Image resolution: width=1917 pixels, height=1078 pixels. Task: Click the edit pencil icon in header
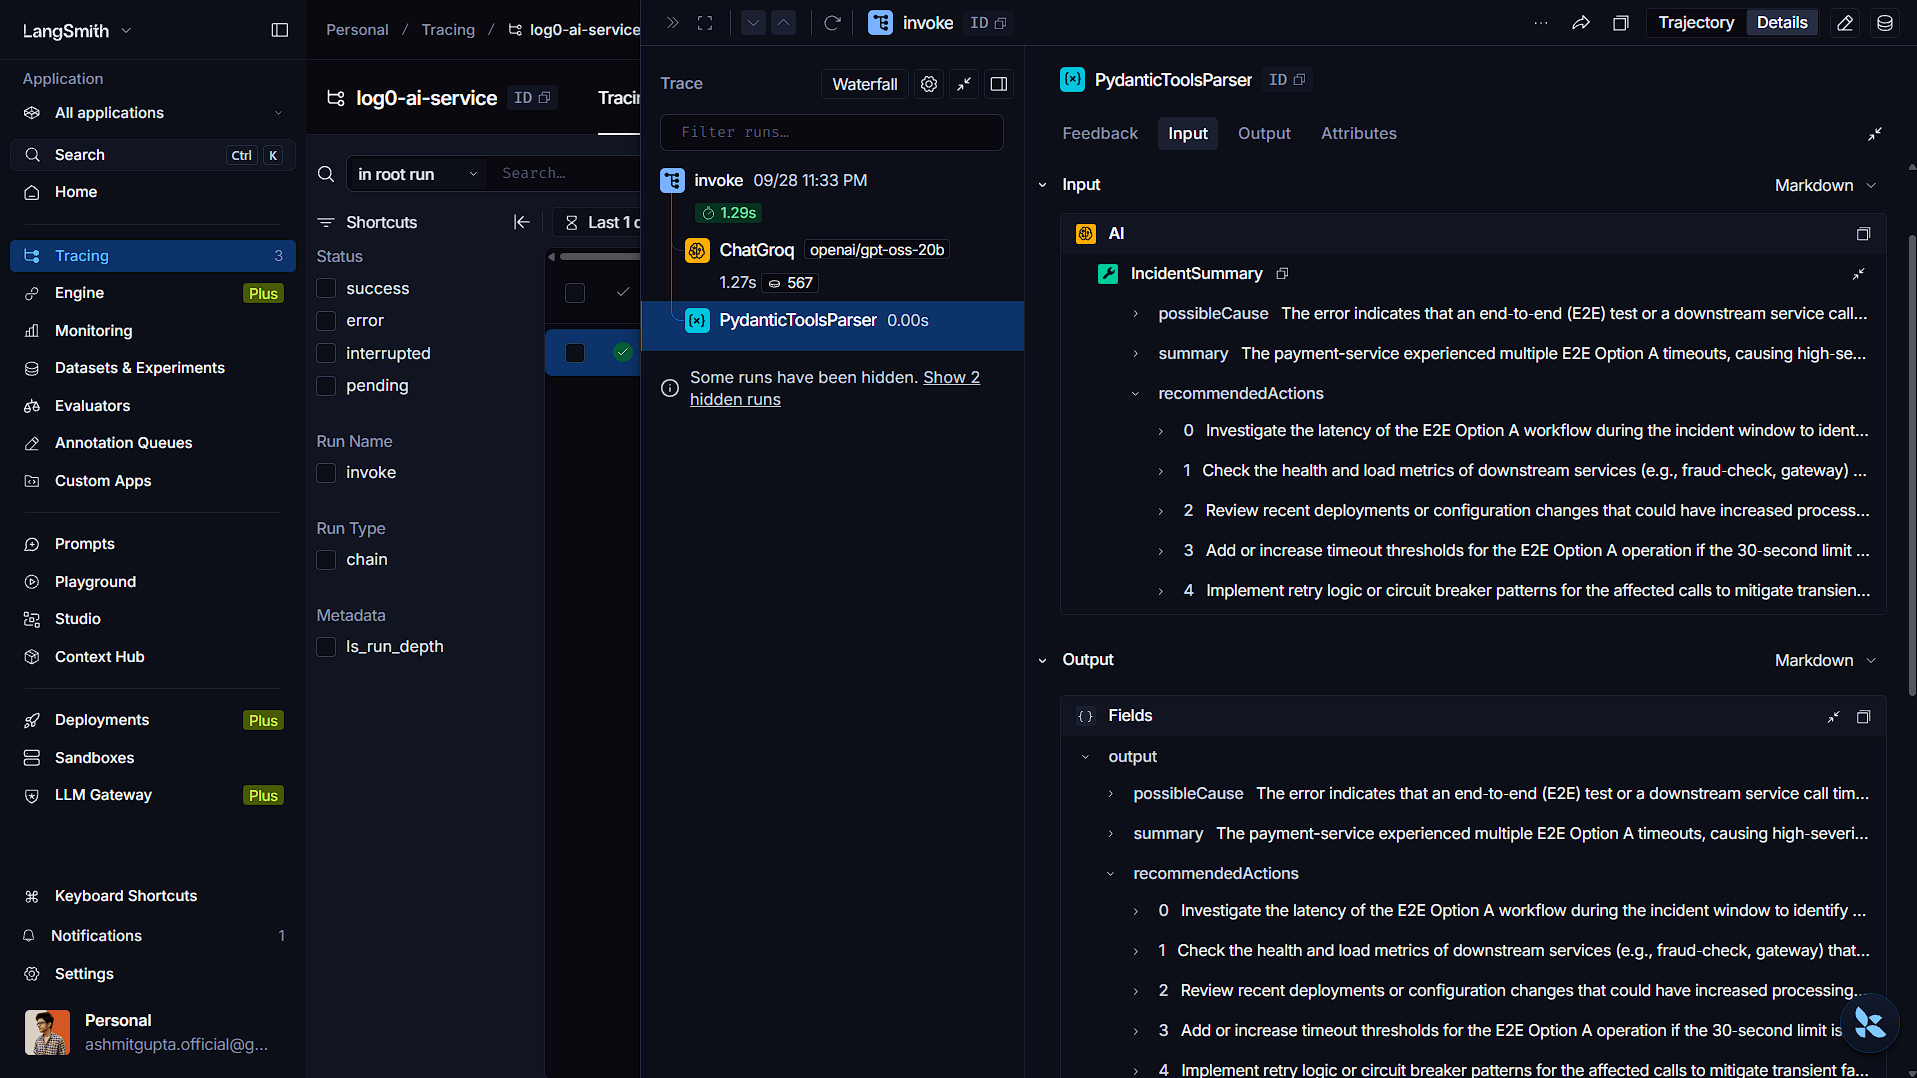1845,23
